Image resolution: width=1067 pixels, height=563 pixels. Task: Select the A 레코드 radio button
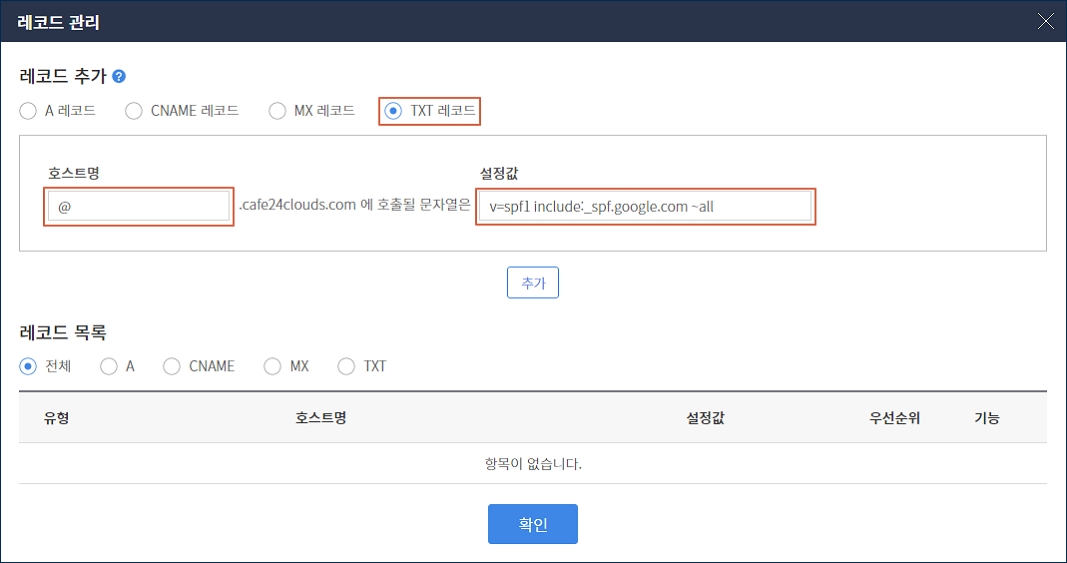pyautogui.click(x=28, y=111)
